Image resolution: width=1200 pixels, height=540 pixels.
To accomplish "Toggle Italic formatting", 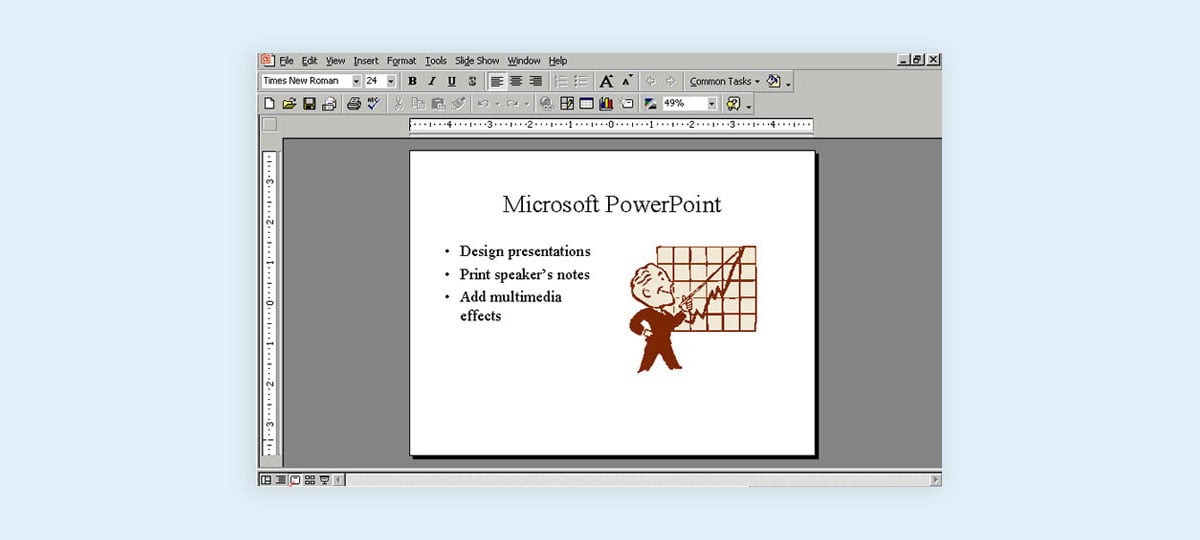I will (432, 81).
